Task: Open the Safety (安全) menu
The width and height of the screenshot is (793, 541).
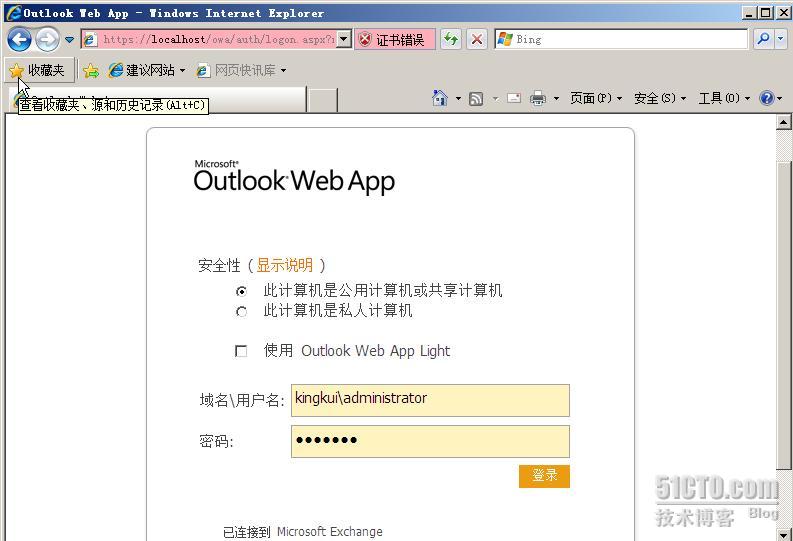Action: [660, 98]
